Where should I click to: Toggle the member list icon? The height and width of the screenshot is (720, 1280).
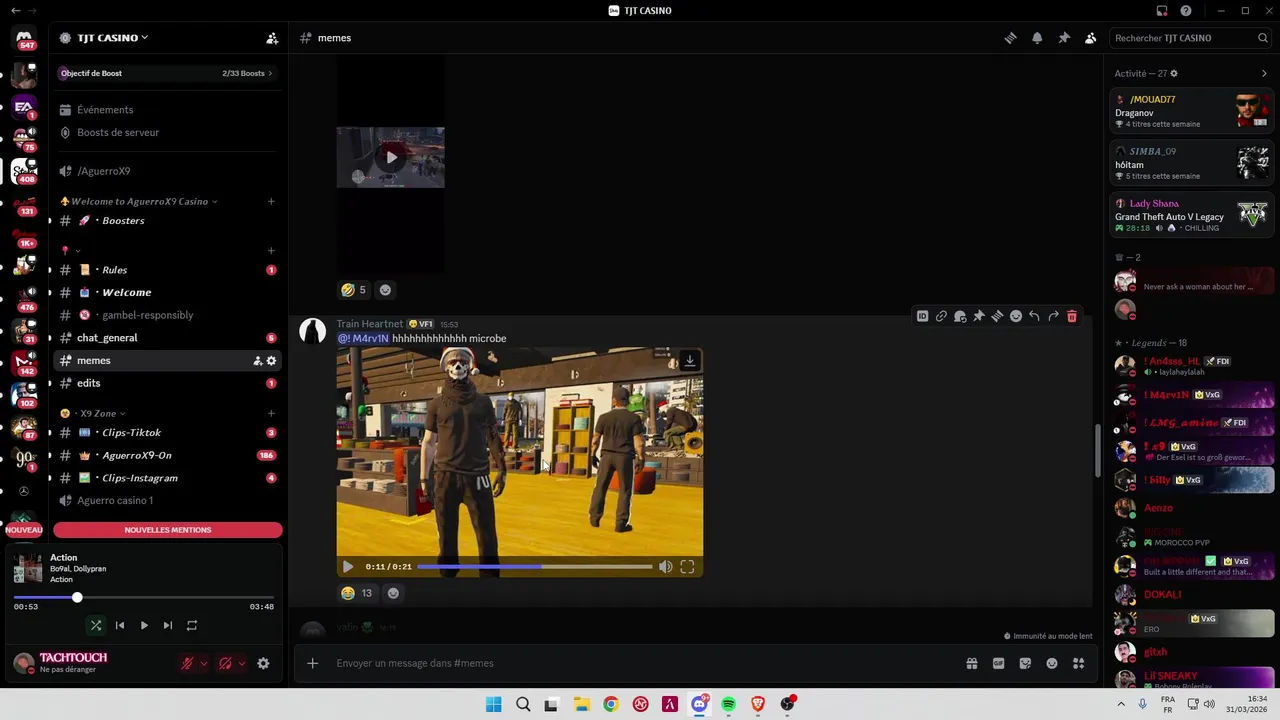[1090, 38]
